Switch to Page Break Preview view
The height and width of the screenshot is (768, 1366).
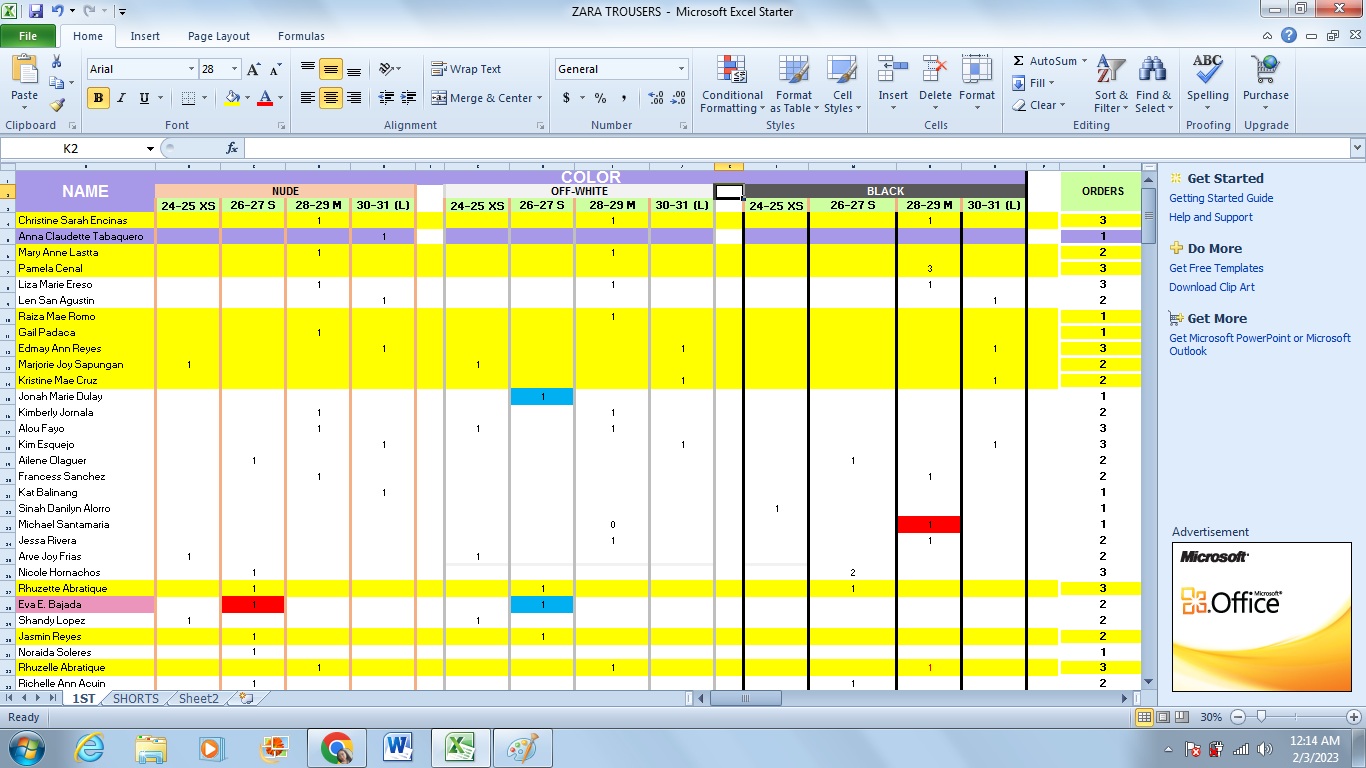click(1182, 717)
